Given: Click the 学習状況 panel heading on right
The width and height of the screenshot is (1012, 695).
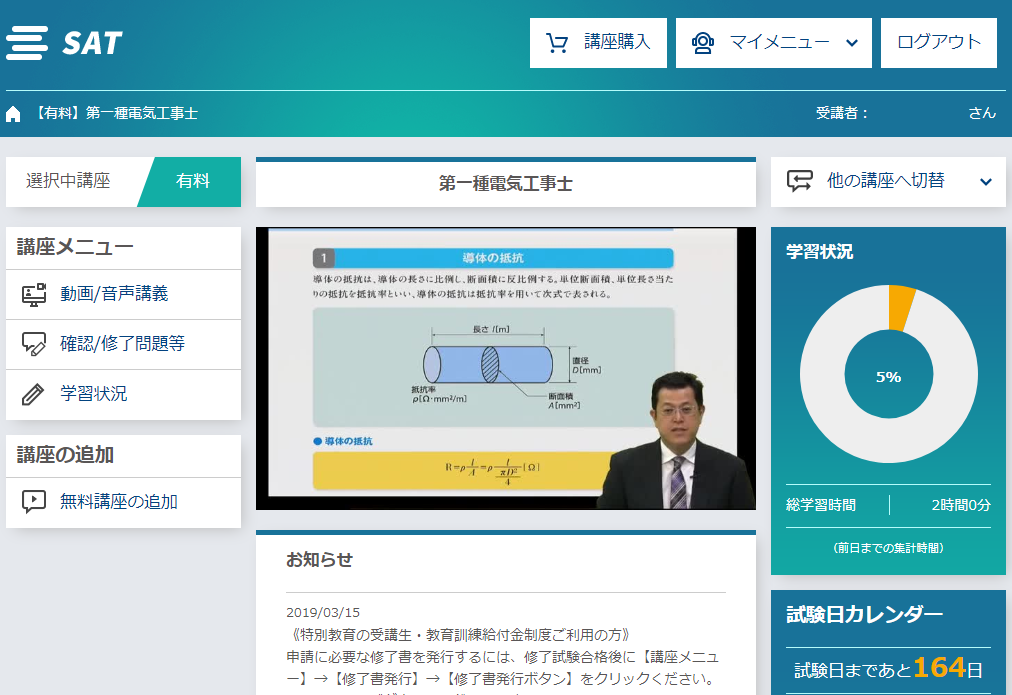Looking at the screenshot, I should (819, 252).
